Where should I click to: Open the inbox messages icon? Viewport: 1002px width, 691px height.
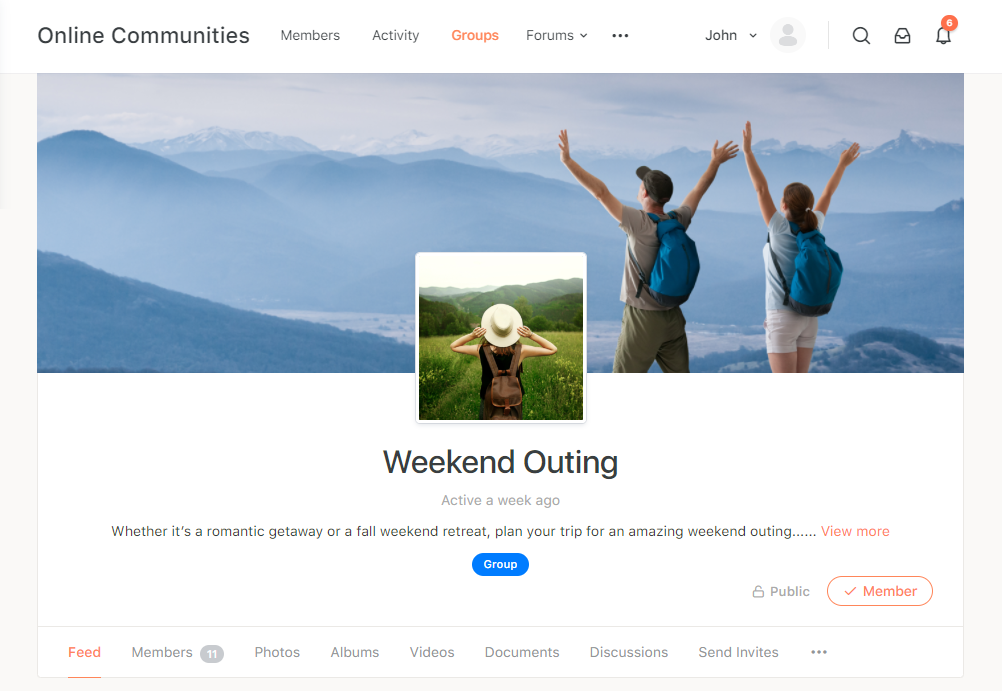point(902,36)
